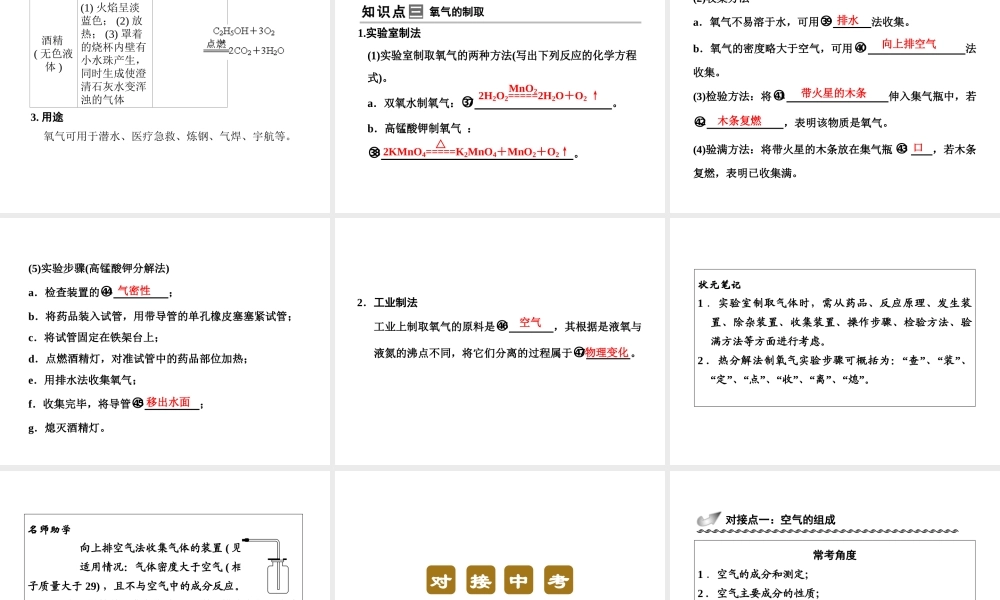Open the slide containing 2. 工业制法
This screenshot has height=600, width=1000.
pyautogui.click(x=500, y=342)
